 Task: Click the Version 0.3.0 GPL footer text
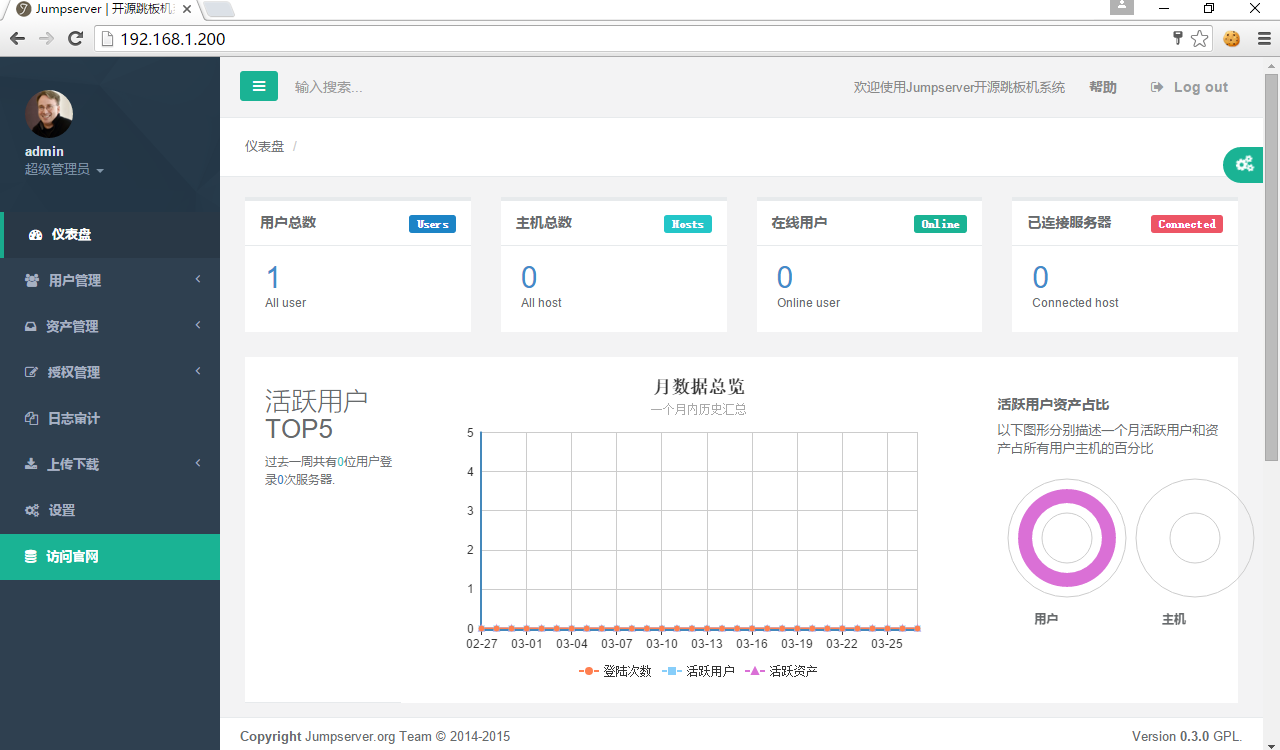(x=1187, y=736)
